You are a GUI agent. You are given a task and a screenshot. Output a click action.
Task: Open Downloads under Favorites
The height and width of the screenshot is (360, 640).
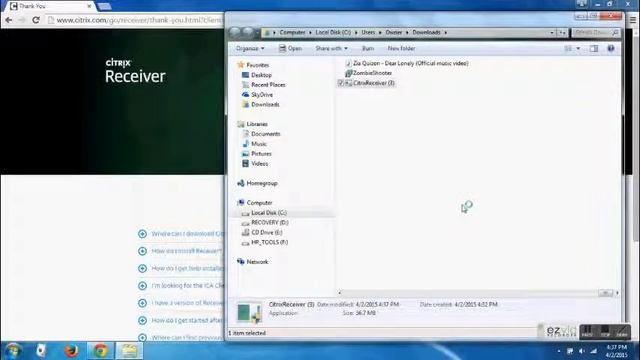265,104
